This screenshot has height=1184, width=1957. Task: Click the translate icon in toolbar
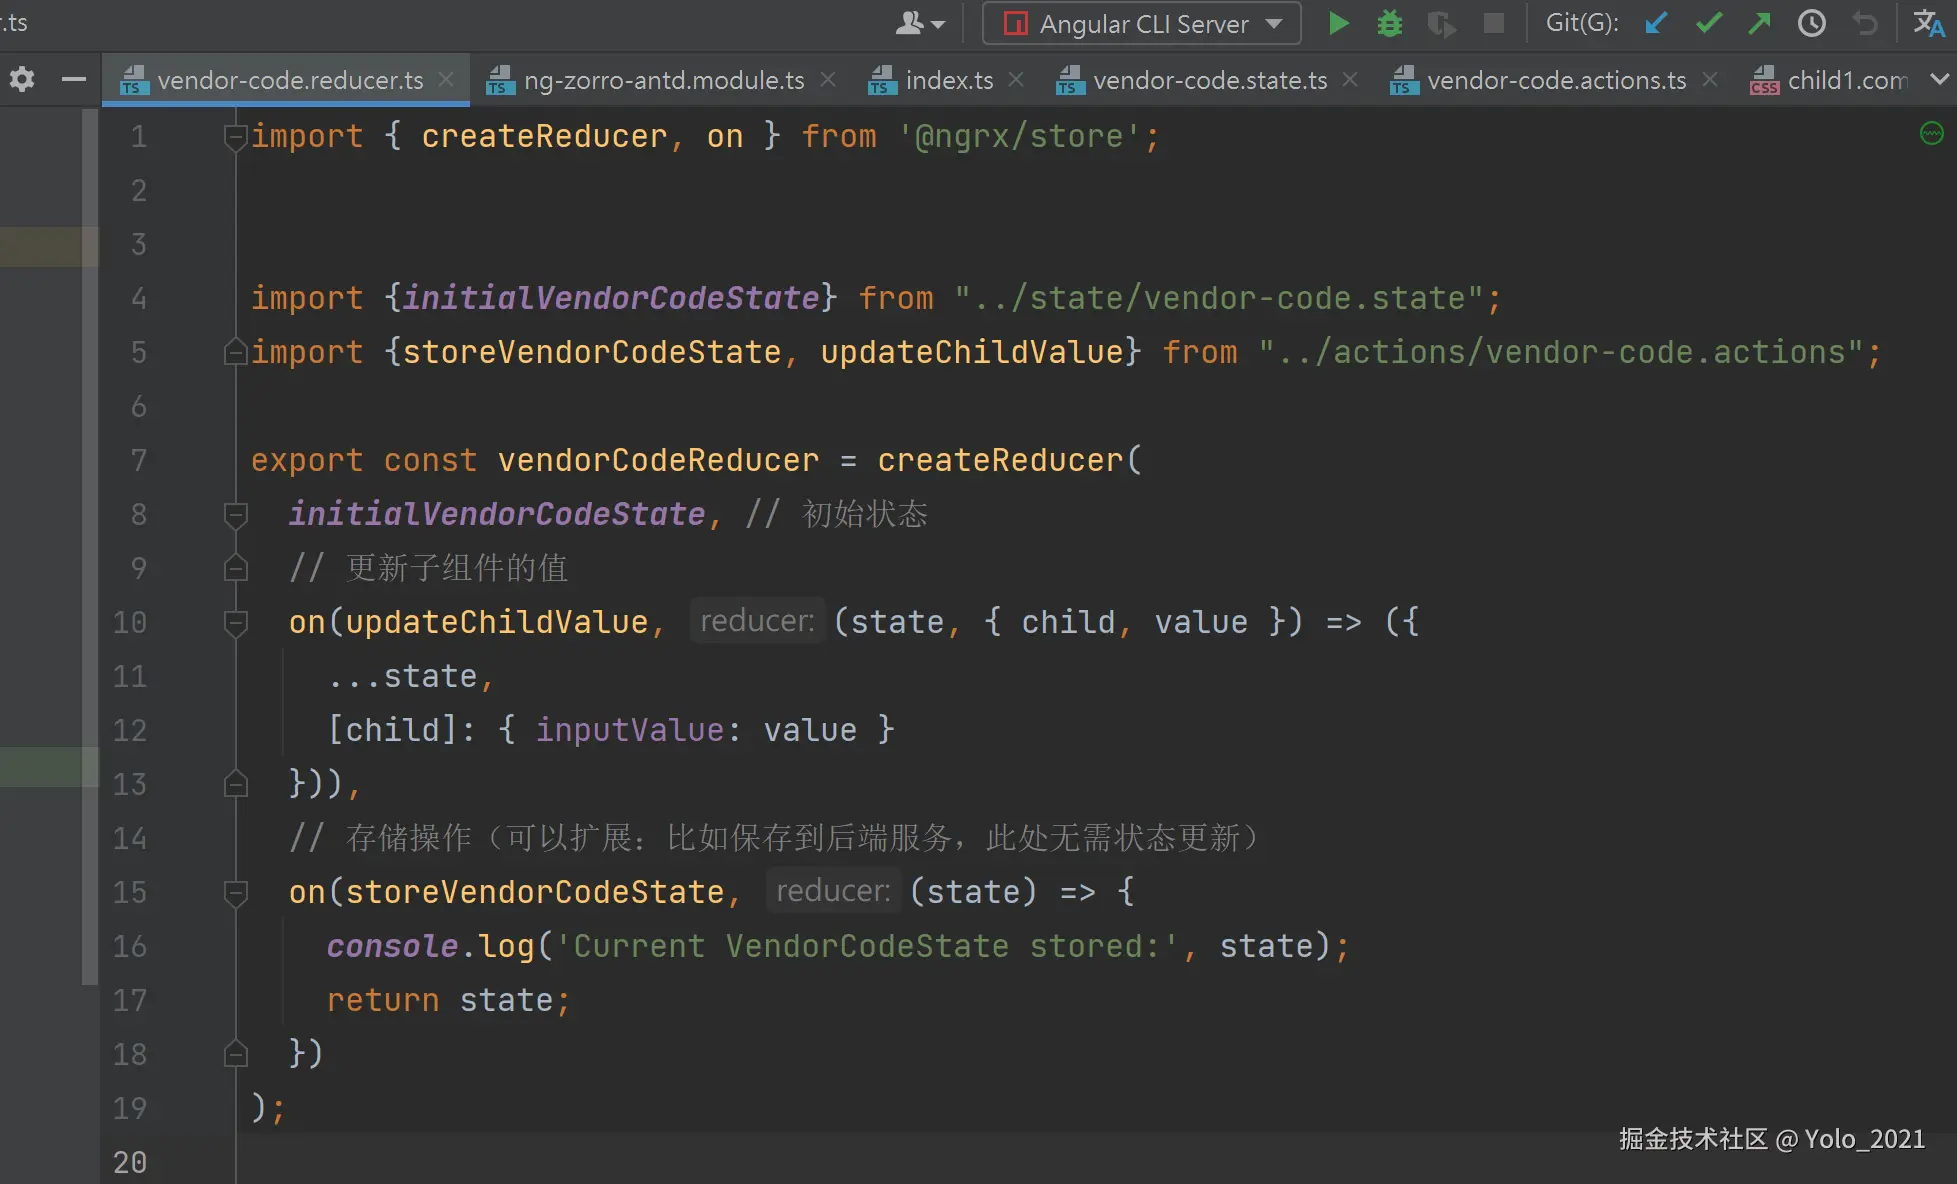click(1928, 23)
